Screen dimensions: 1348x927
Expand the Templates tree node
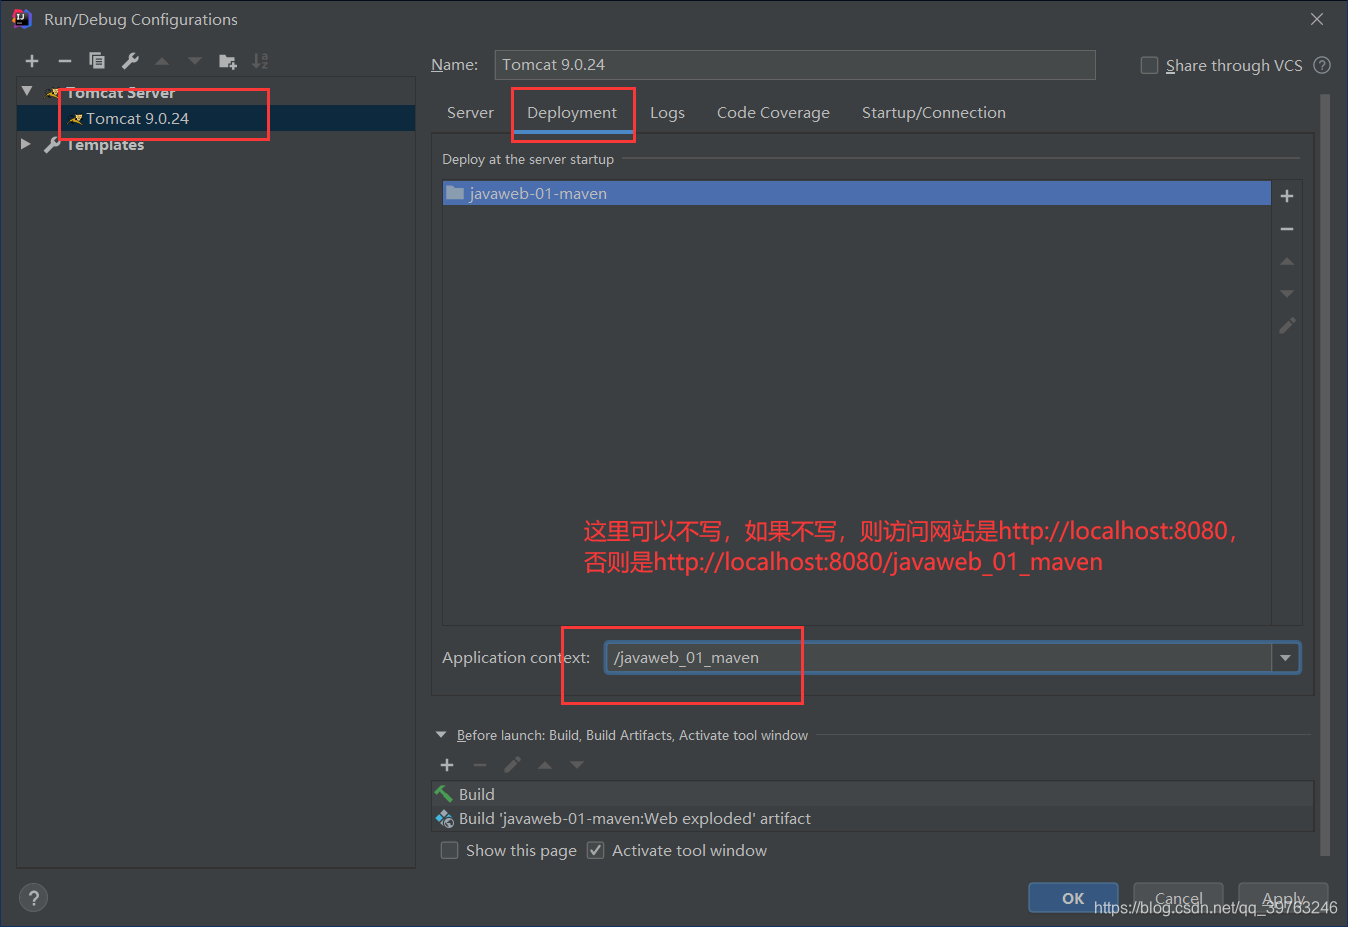(26, 144)
